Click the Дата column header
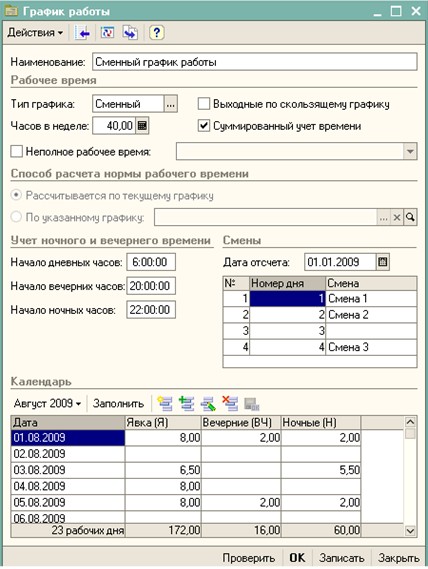Screen dimensions: 428x569 pyautogui.click(x=68, y=422)
